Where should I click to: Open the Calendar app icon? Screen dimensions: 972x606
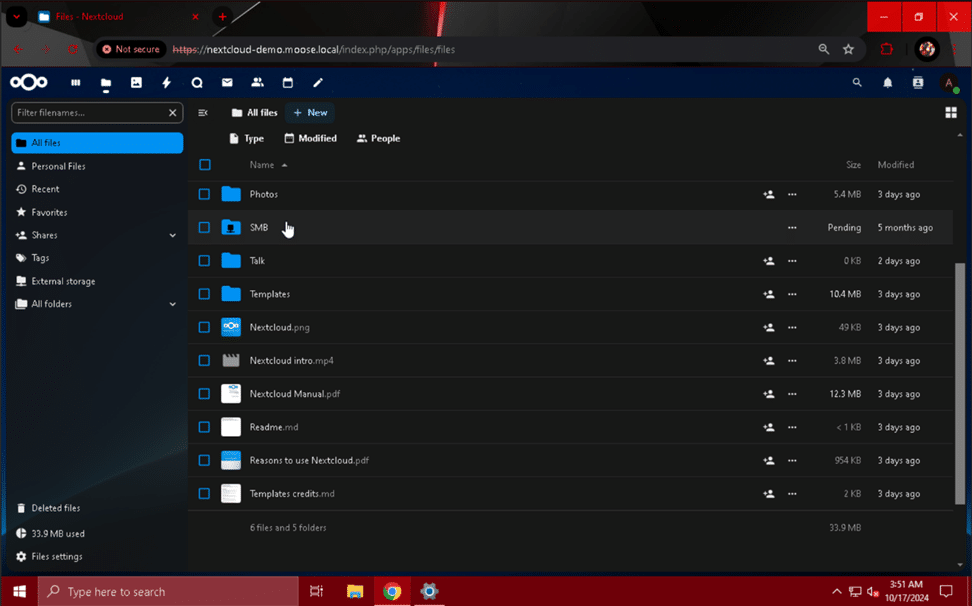[288, 82]
